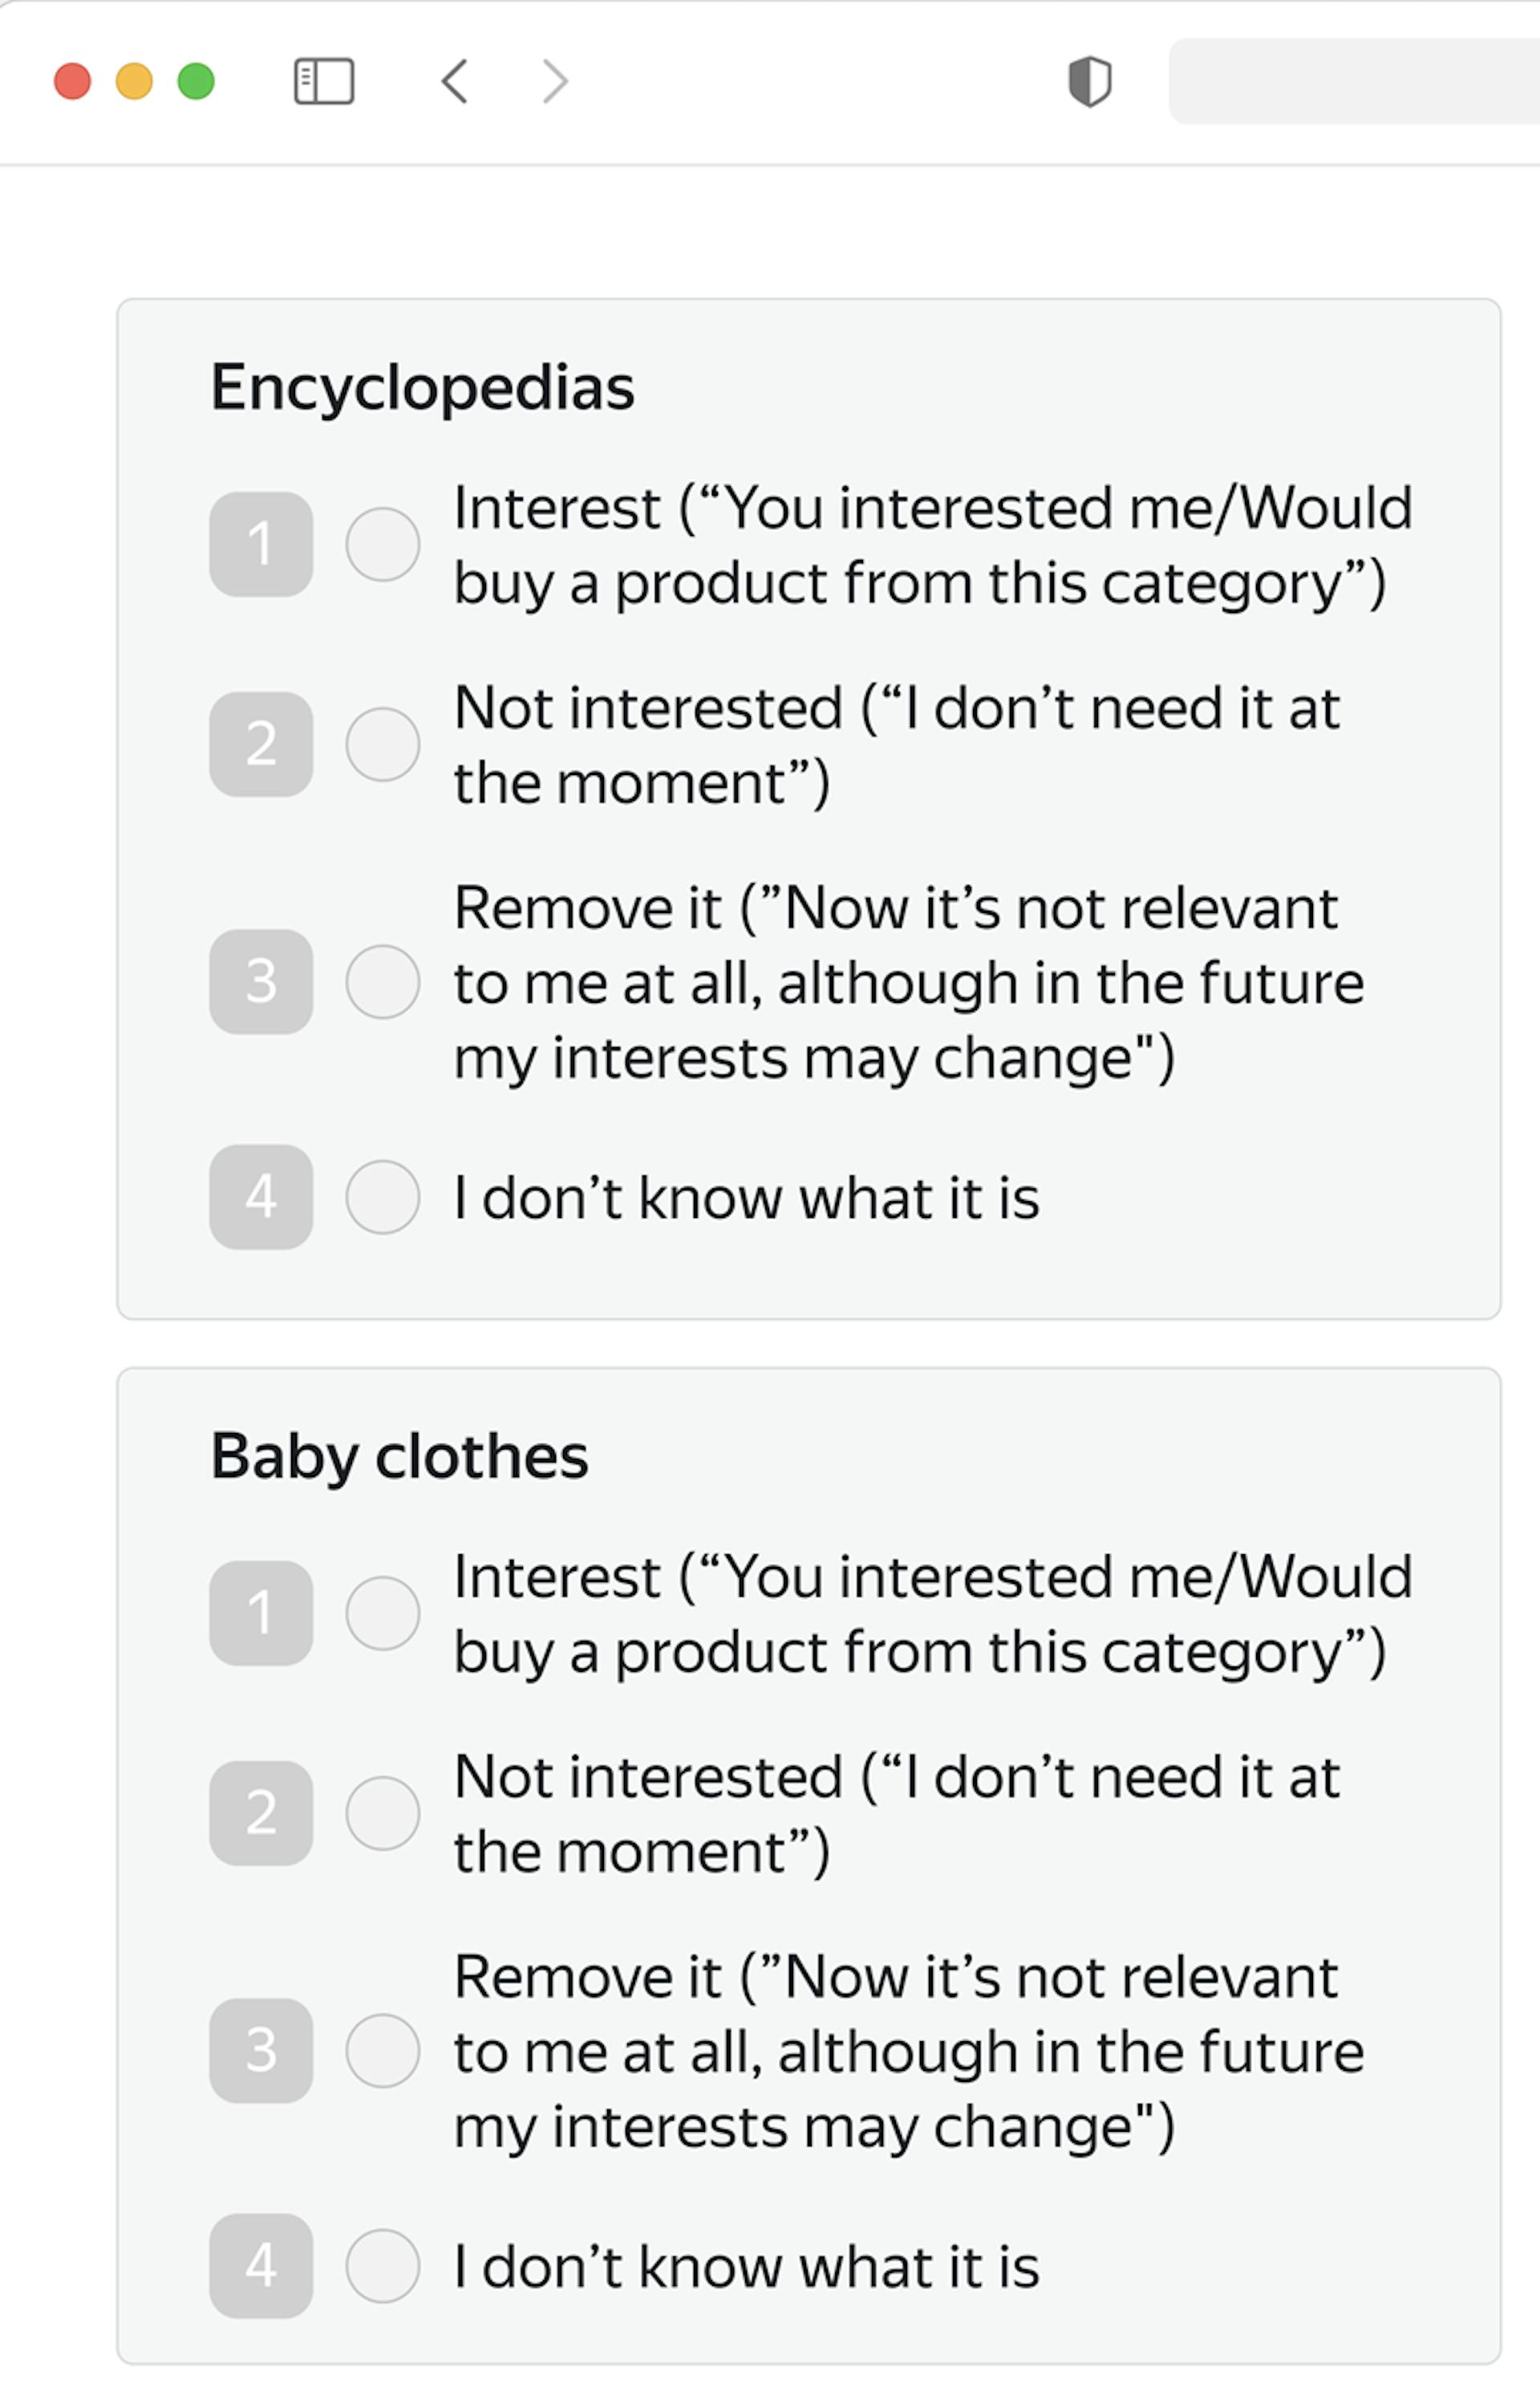Open the privacy shield icon
The image size is (1540, 2399).
[x=1089, y=81]
